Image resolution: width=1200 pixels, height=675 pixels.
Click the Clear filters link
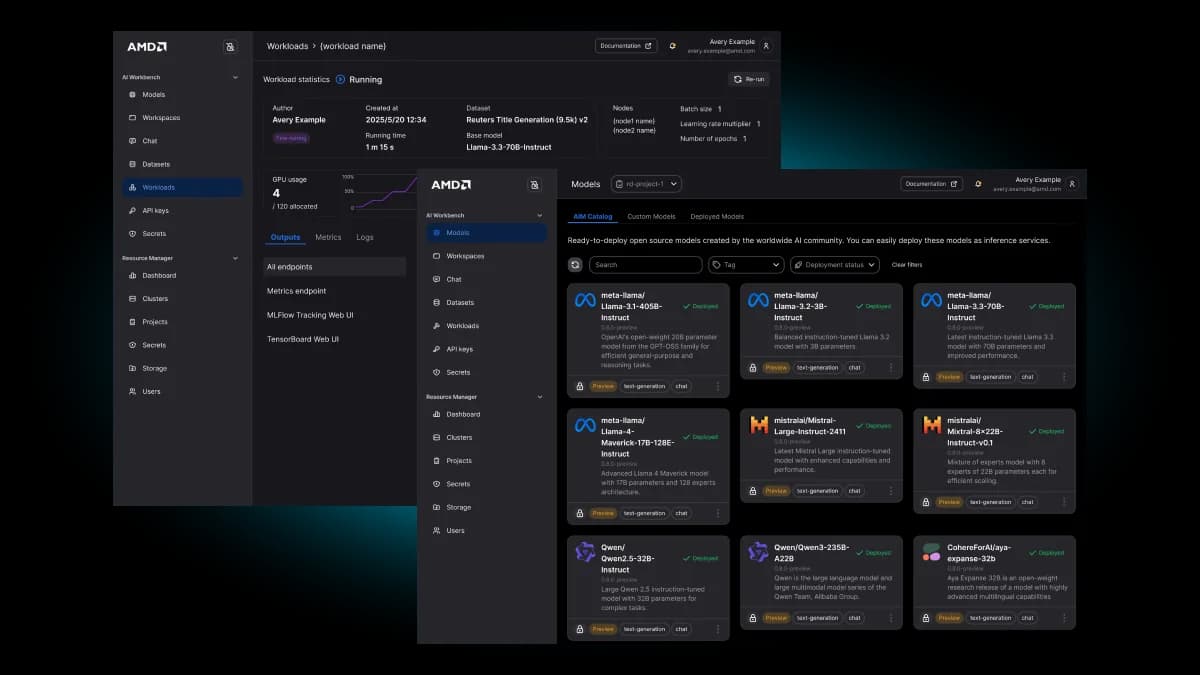pyautogui.click(x=907, y=265)
